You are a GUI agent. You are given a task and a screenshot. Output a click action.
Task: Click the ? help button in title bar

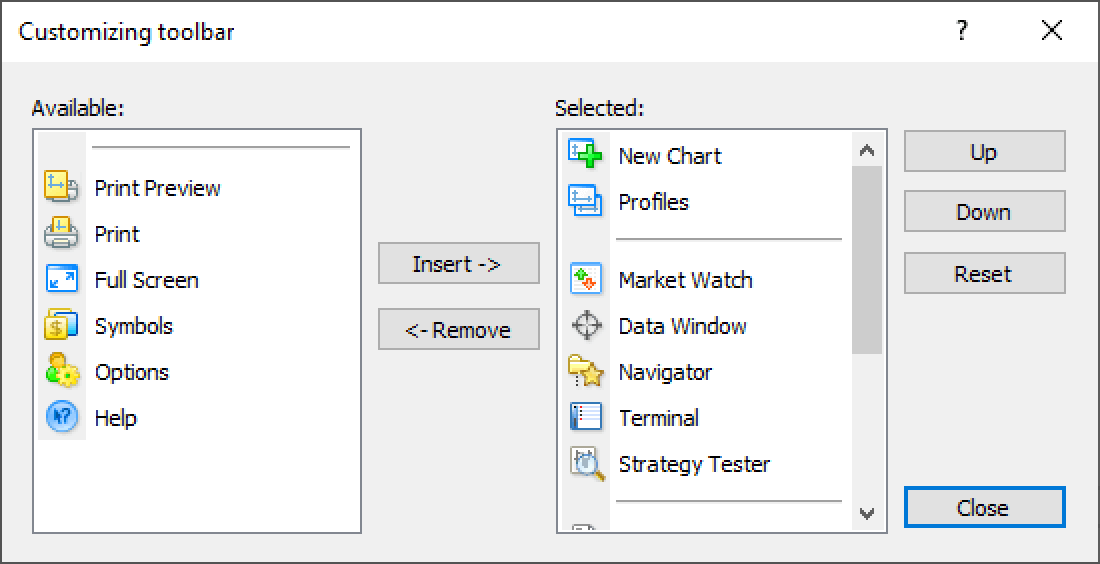click(962, 31)
